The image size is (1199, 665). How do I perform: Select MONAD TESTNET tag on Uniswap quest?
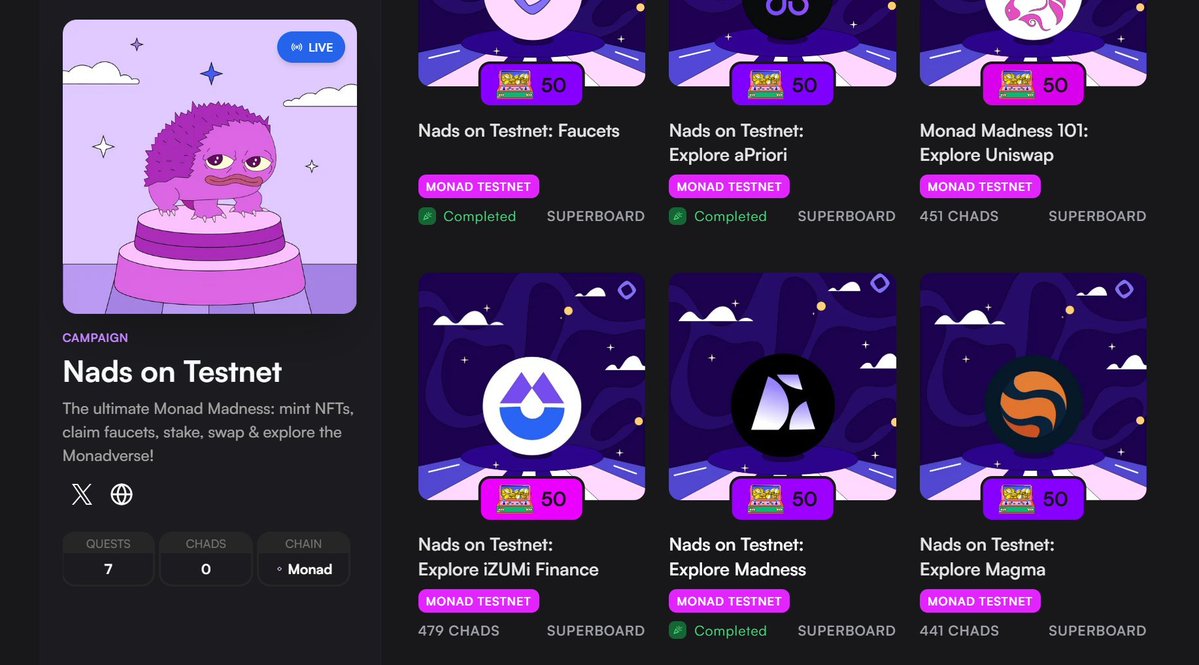[980, 187]
